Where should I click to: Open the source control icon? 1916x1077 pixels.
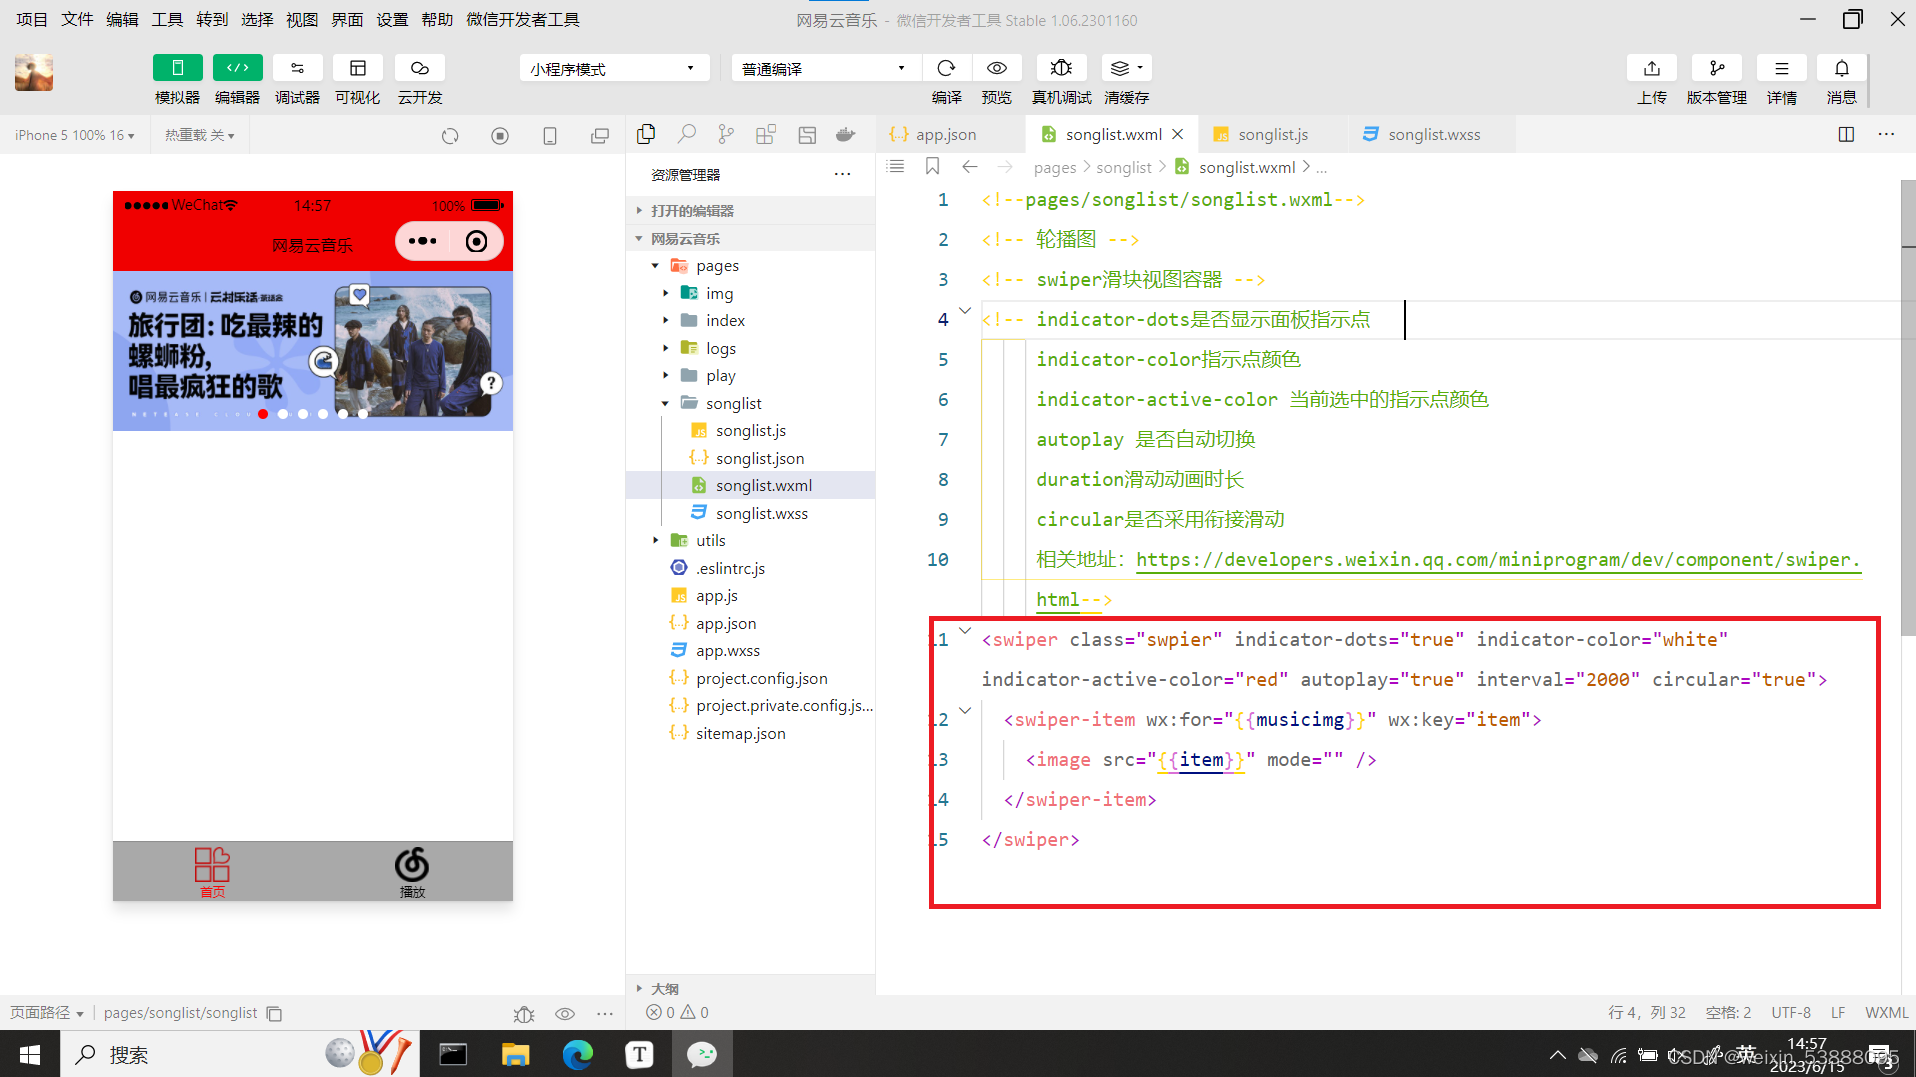point(726,134)
